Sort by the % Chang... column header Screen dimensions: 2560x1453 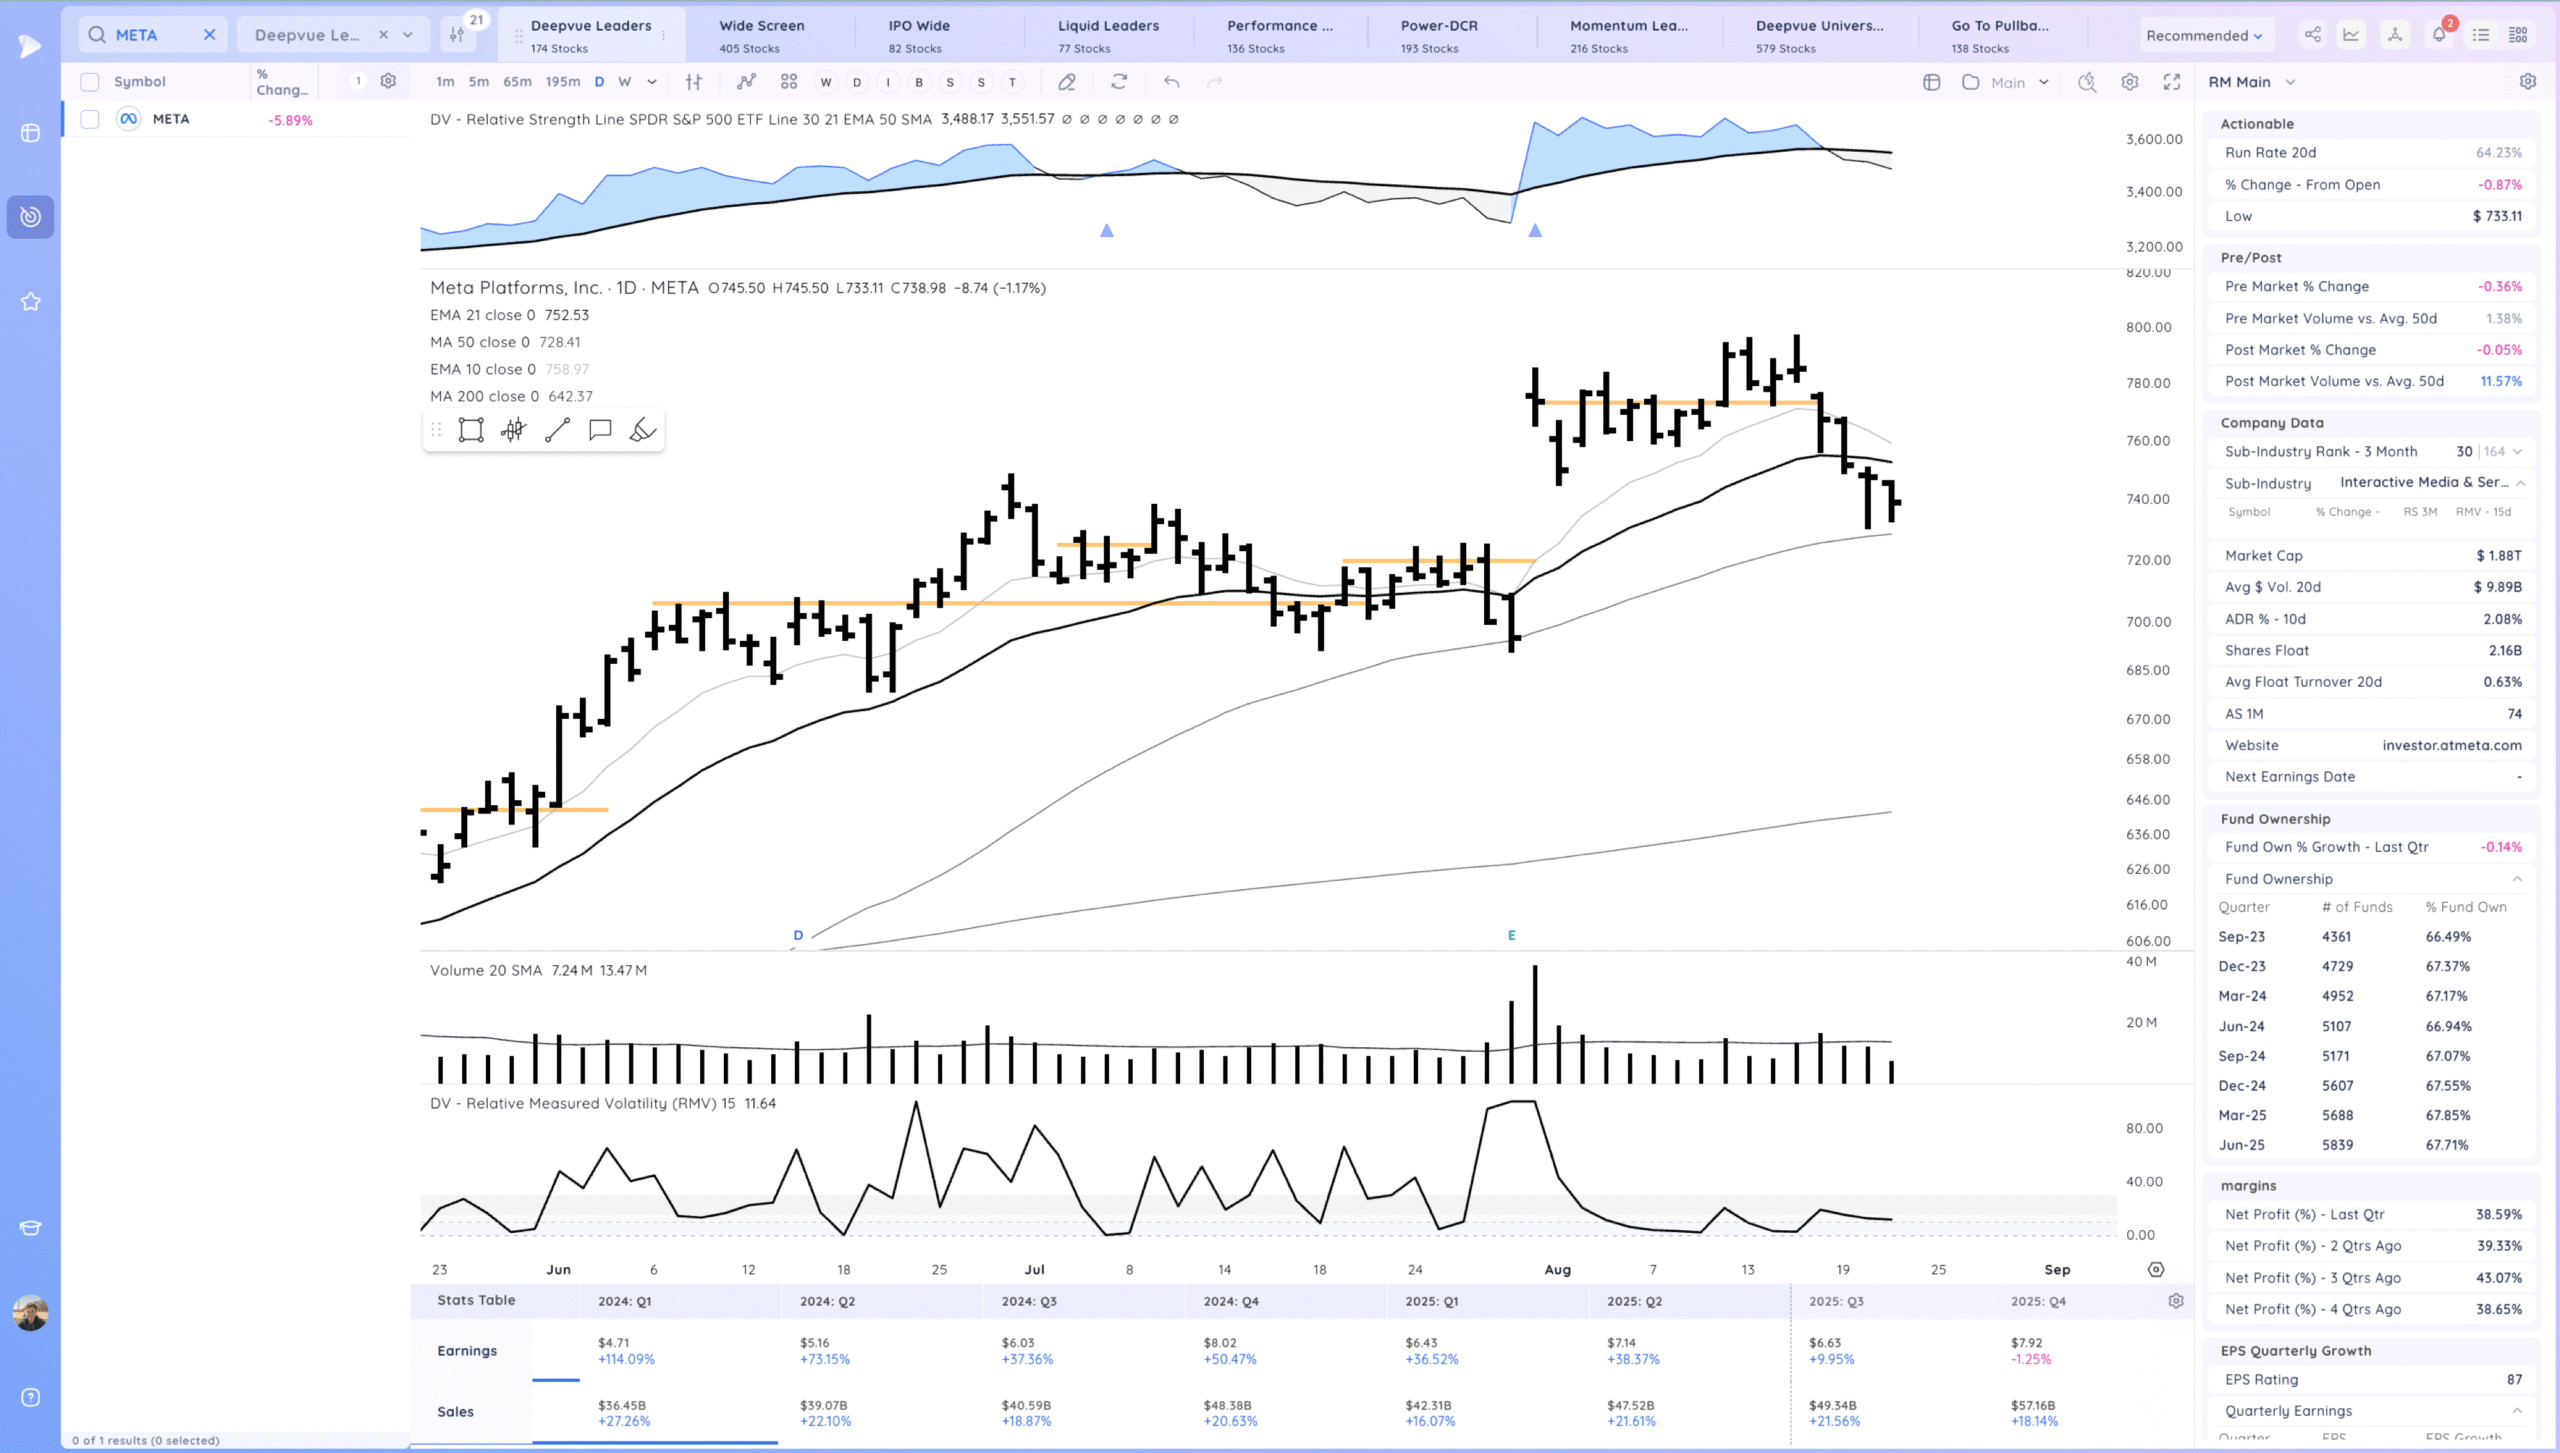pos(282,82)
